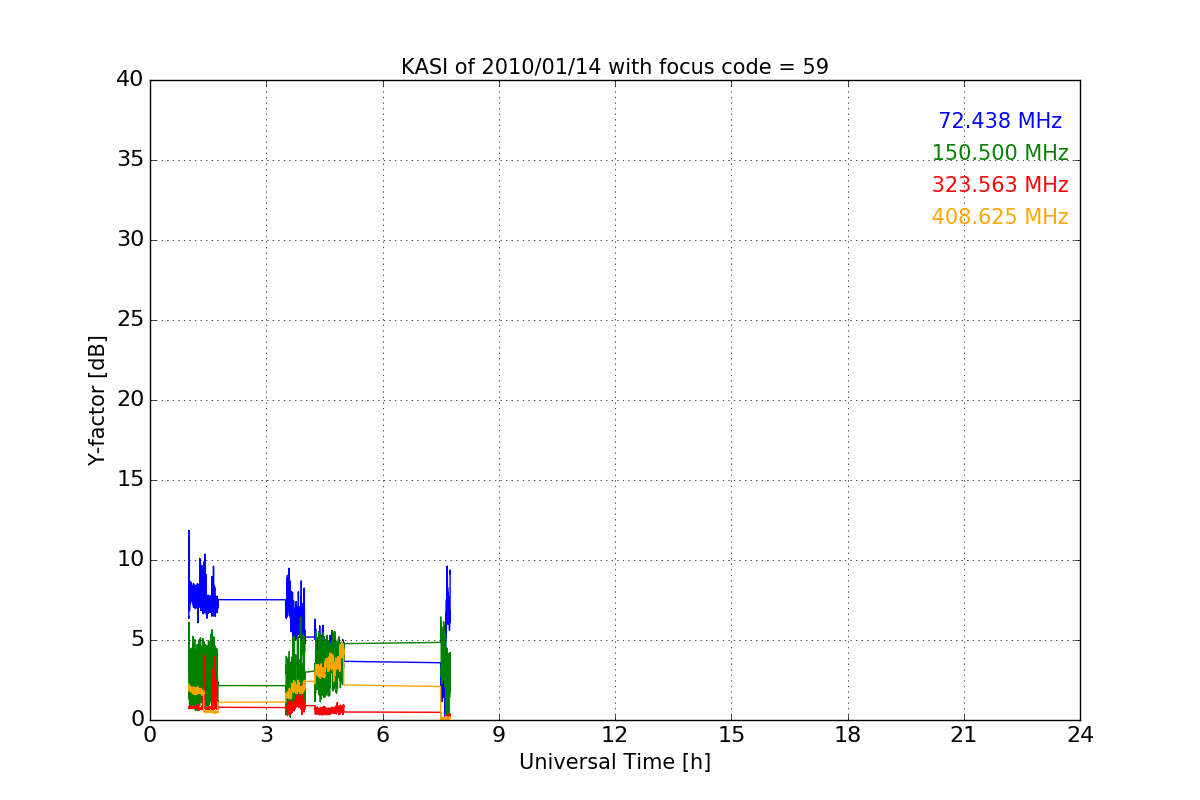The width and height of the screenshot is (1200, 800).
Task: Select the green 150.500 MHz legend label
Action: [x=1000, y=153]
